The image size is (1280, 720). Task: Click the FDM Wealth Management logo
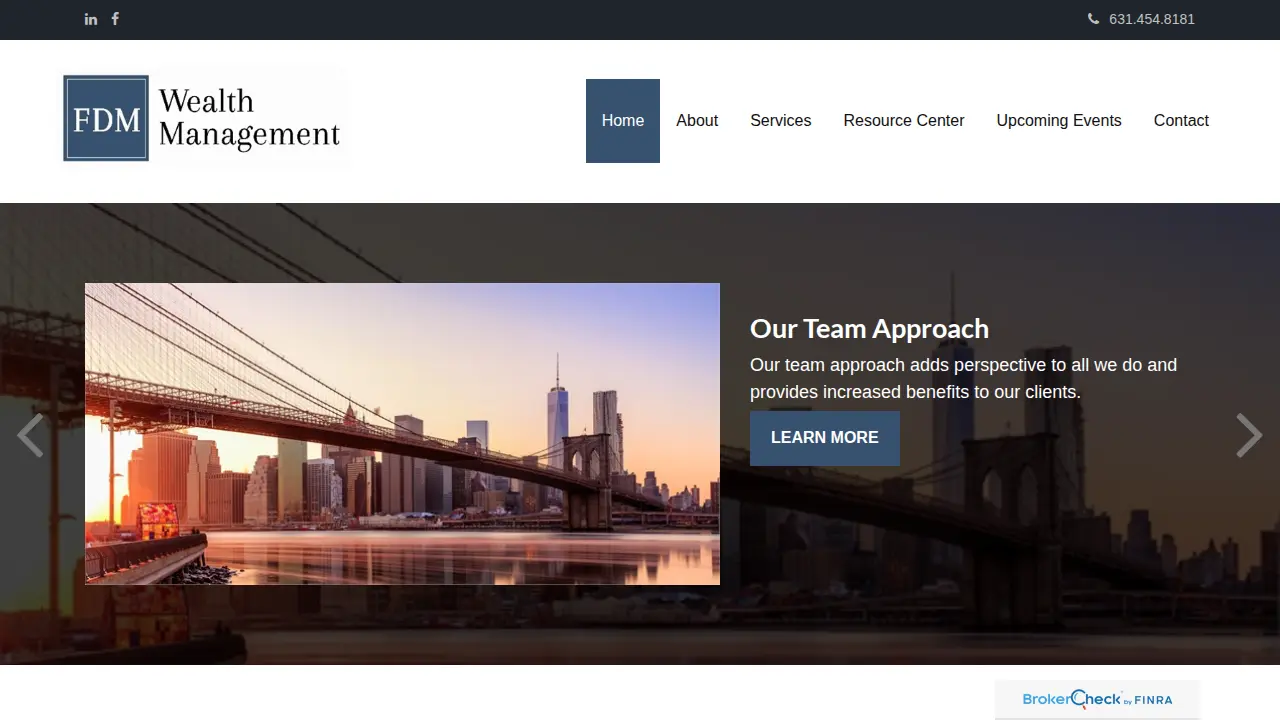click(x=206, y=118)
